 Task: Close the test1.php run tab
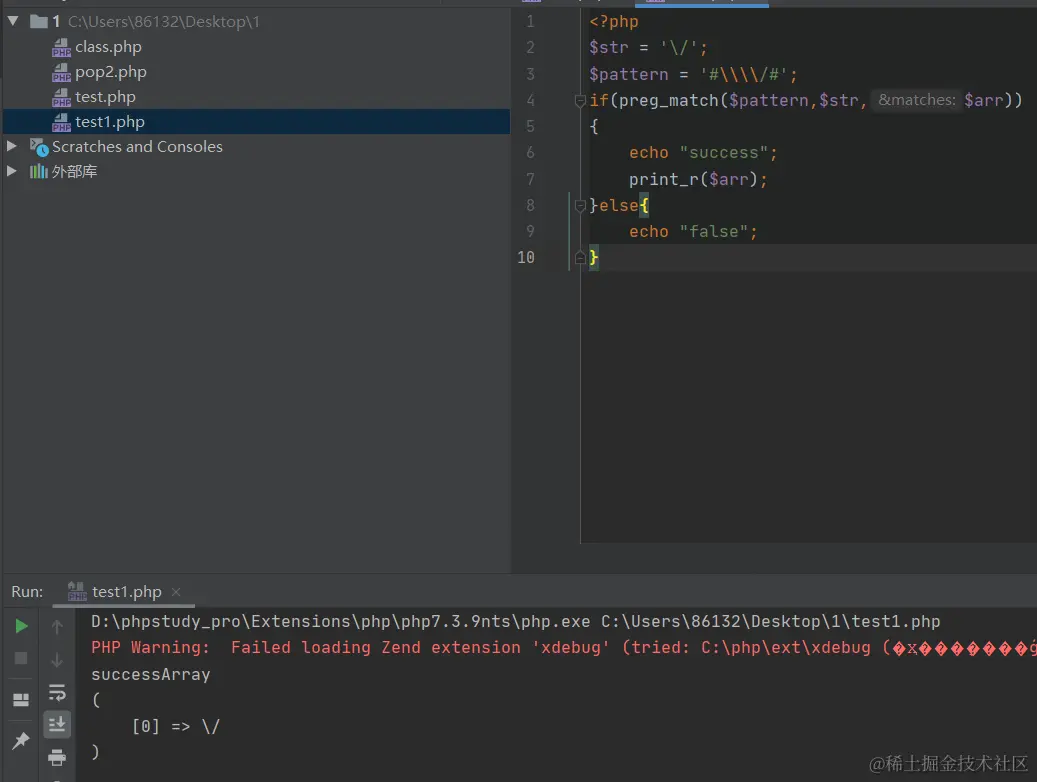coord(176,592)
